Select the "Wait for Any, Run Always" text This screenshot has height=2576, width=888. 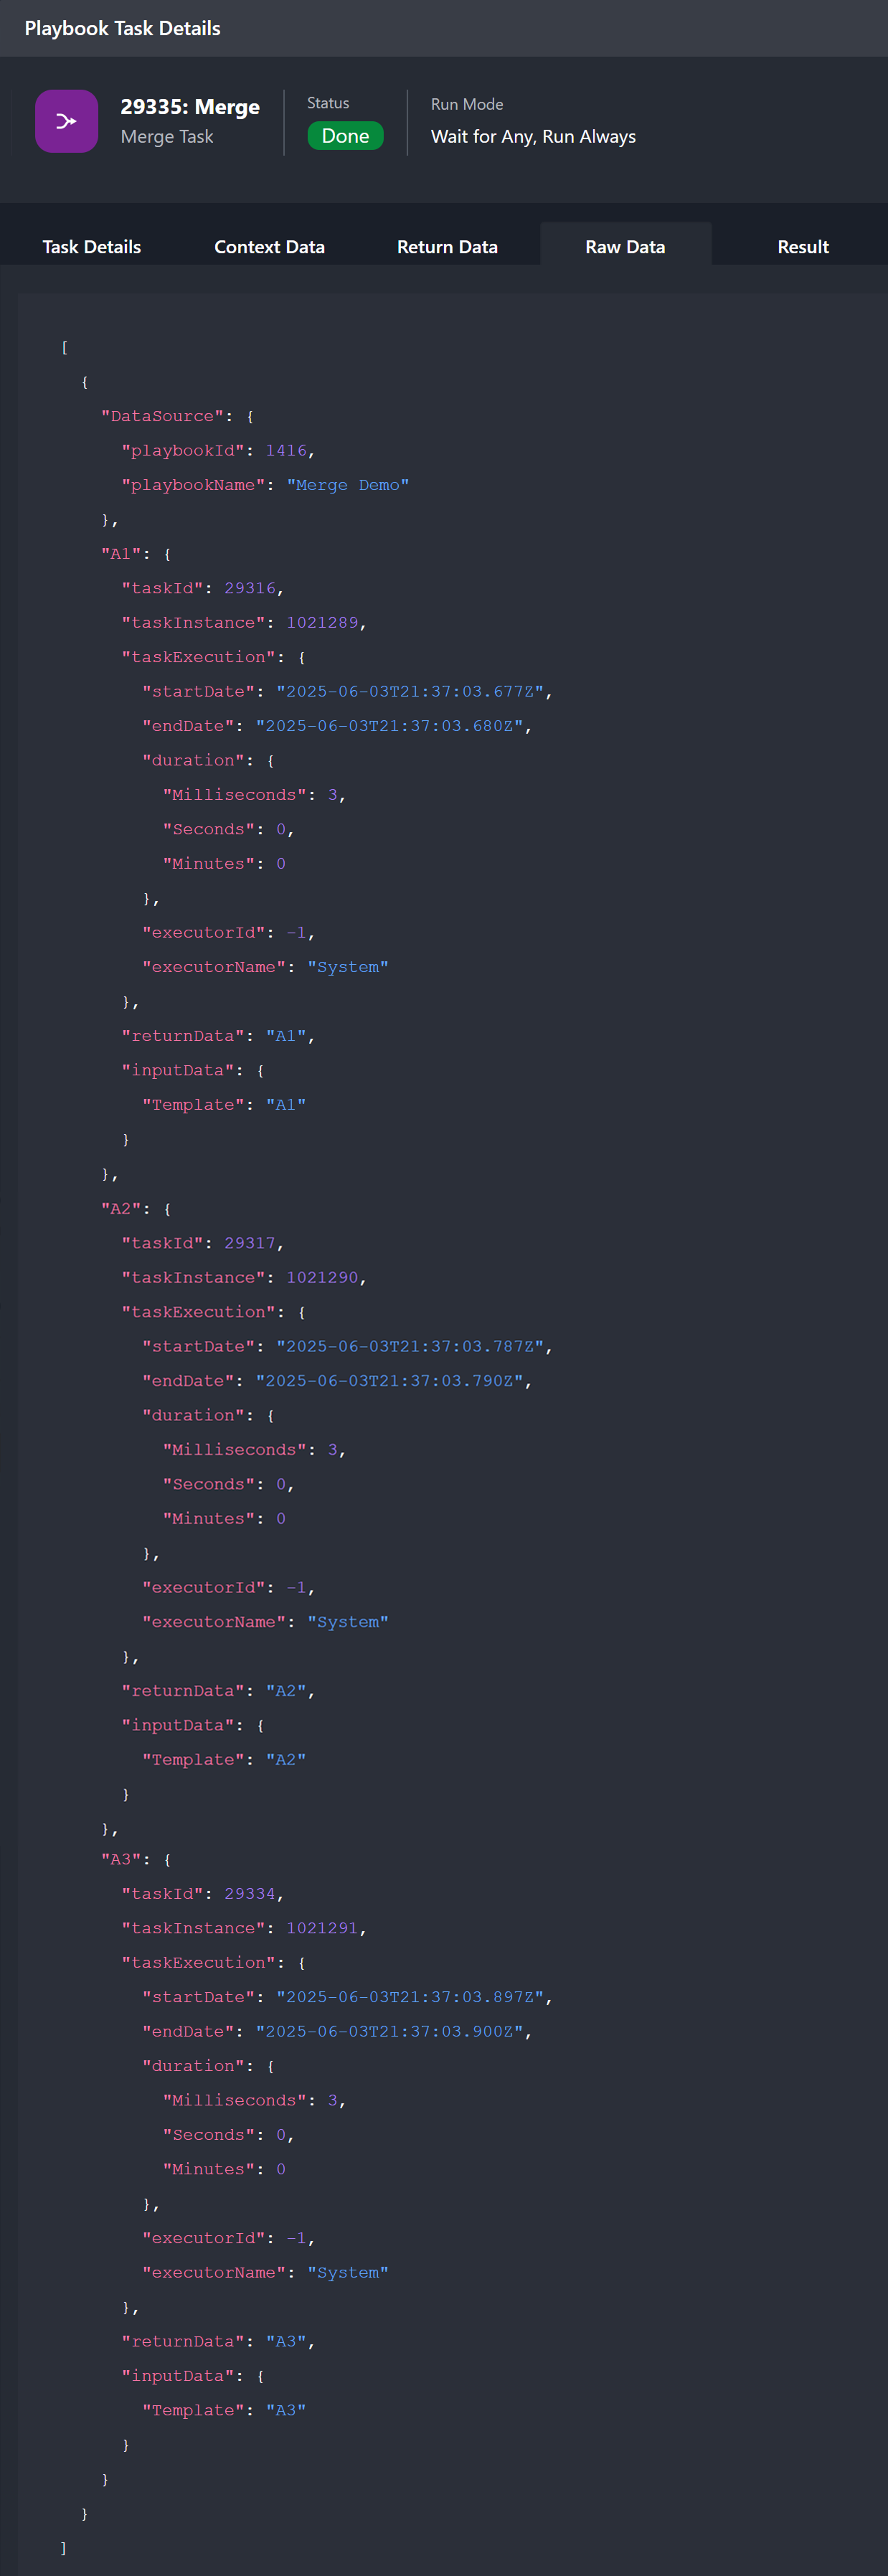533,136
